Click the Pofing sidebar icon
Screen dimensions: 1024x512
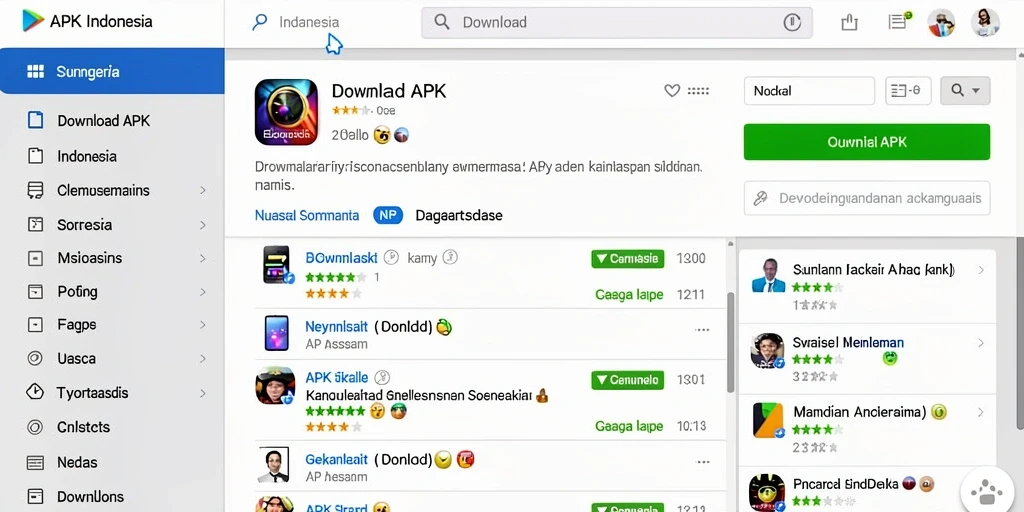coord(35,291)
